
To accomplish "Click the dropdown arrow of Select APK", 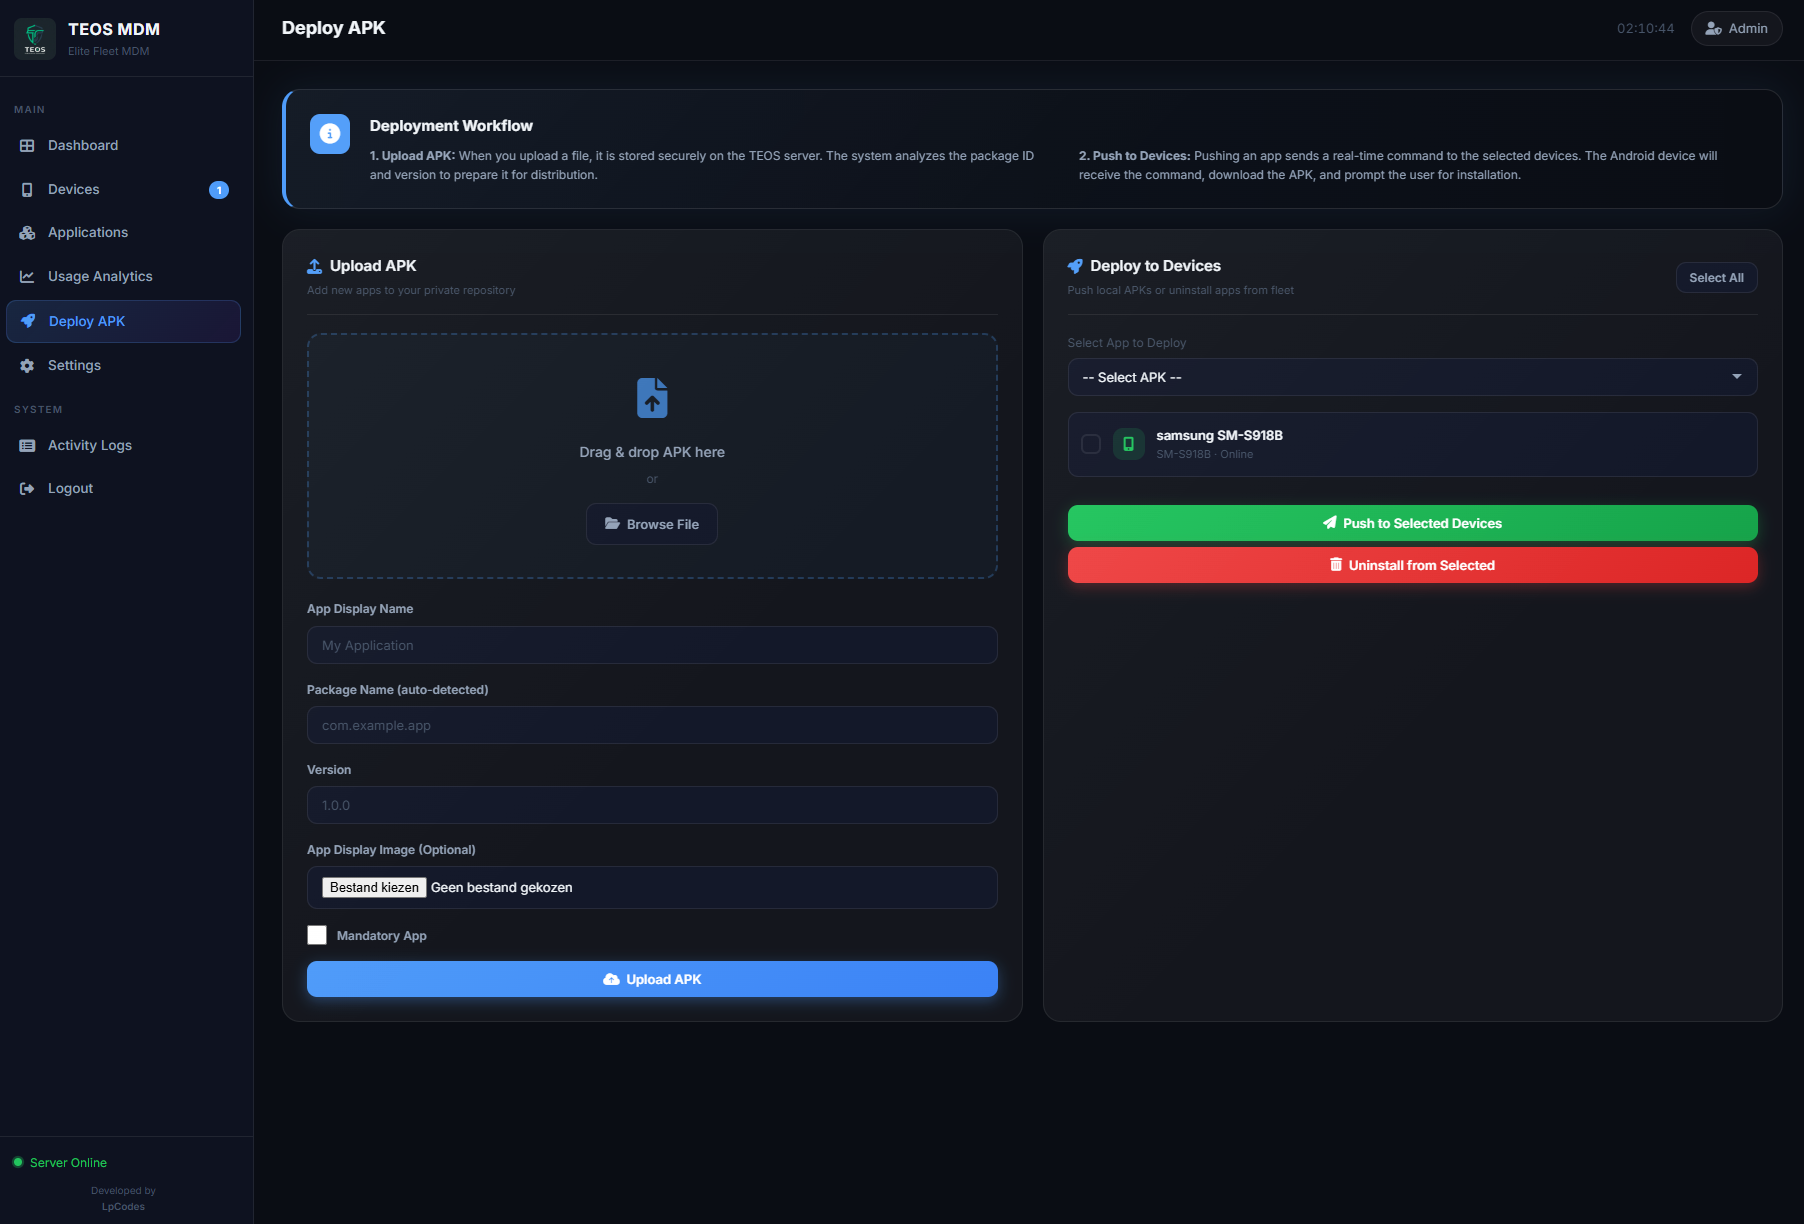I will pos(1736,377).
